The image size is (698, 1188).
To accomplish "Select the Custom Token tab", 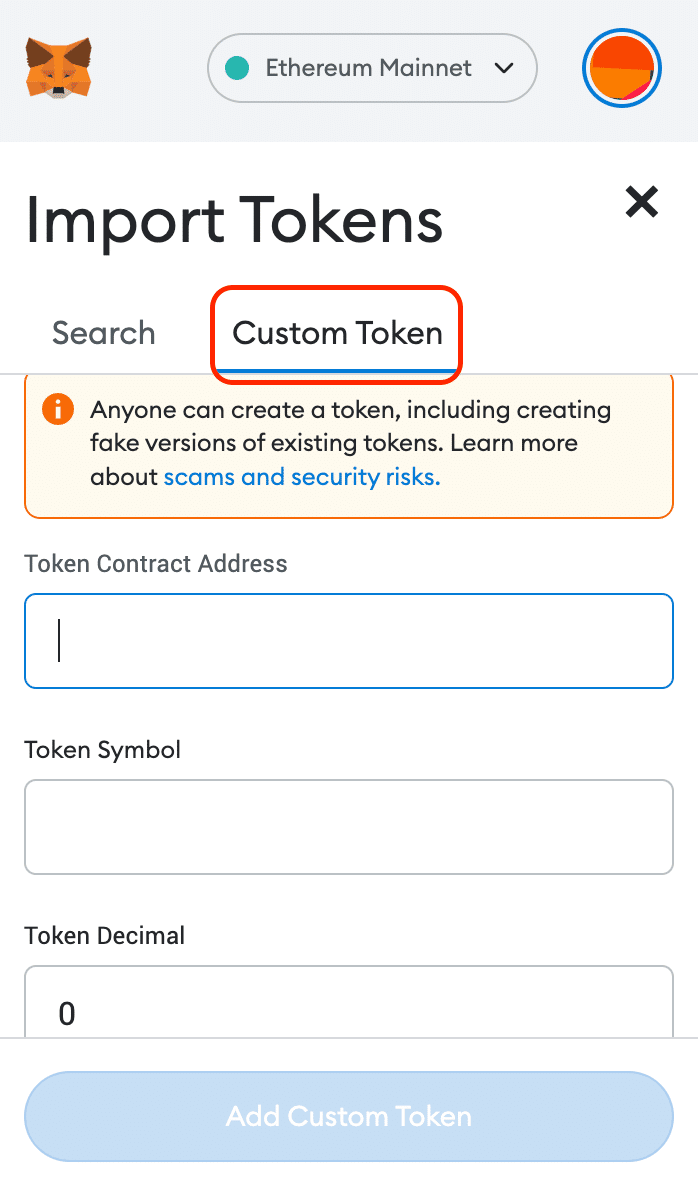I will tap(336, 333).
